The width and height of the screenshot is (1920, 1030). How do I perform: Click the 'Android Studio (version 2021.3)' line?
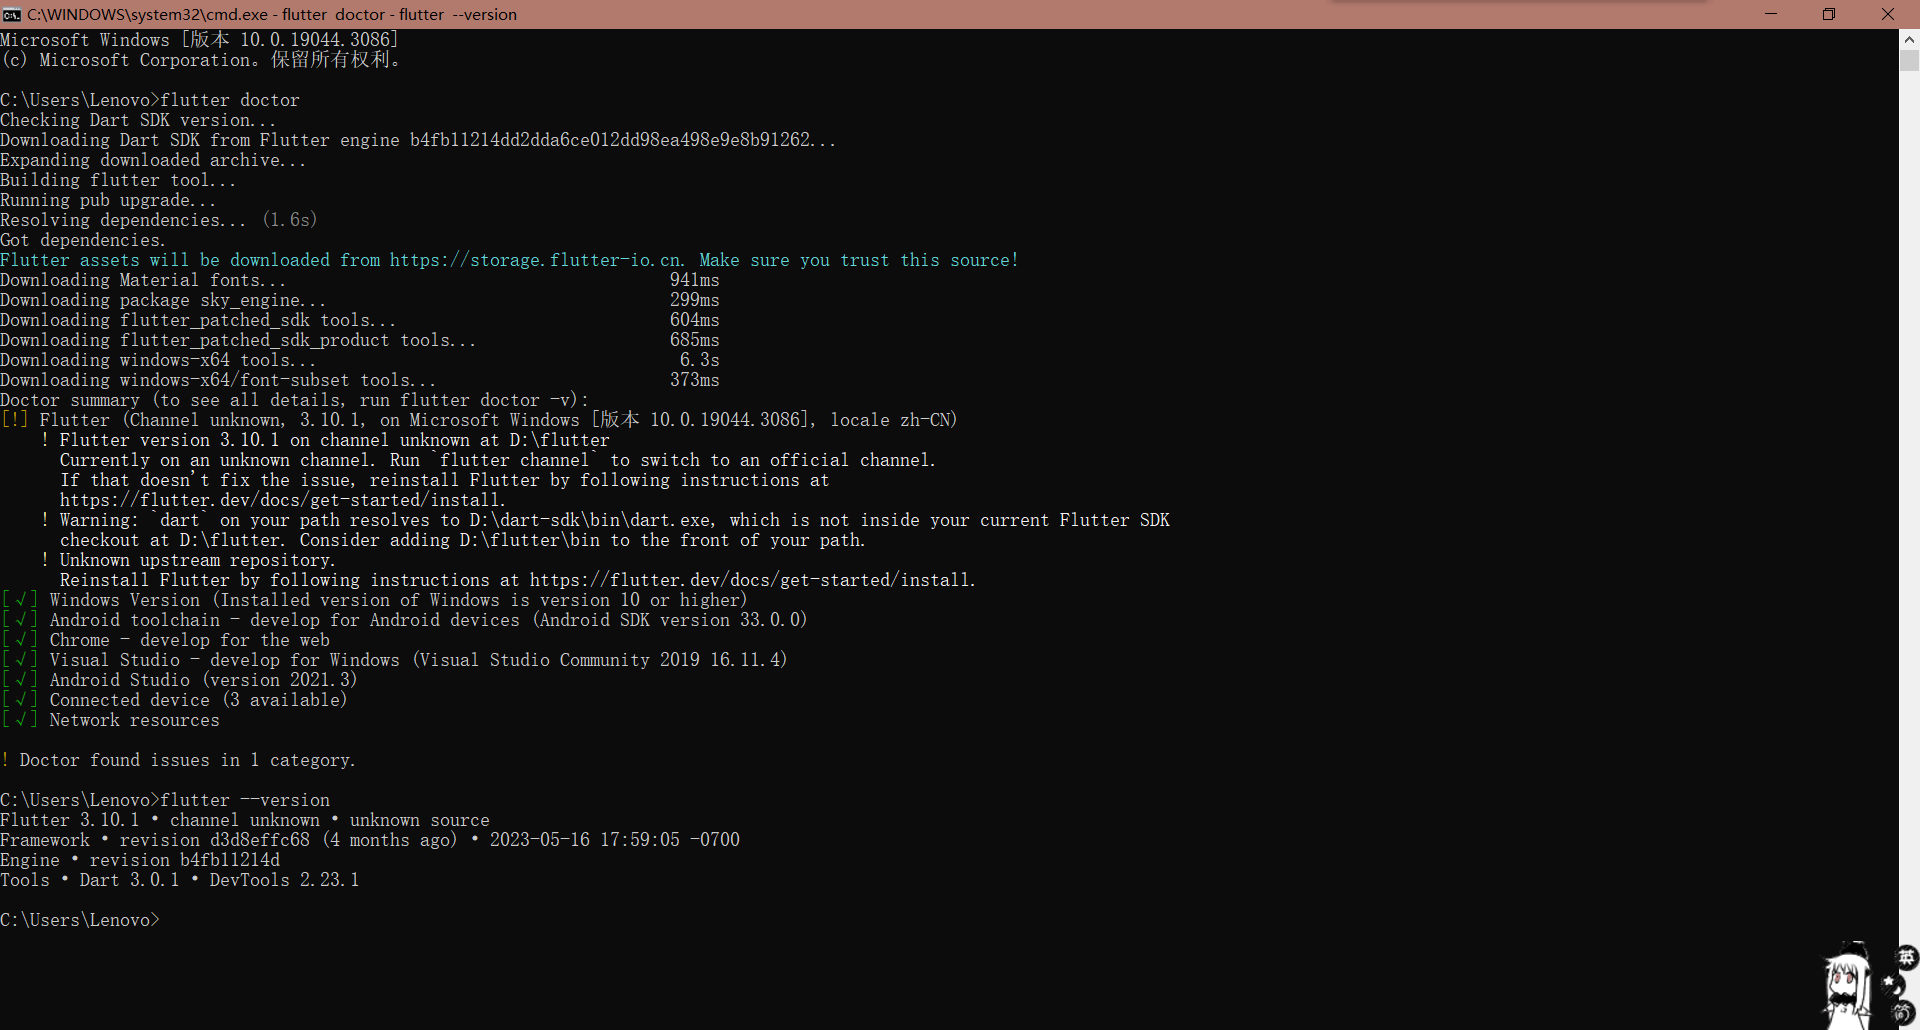tap(179, 680)
